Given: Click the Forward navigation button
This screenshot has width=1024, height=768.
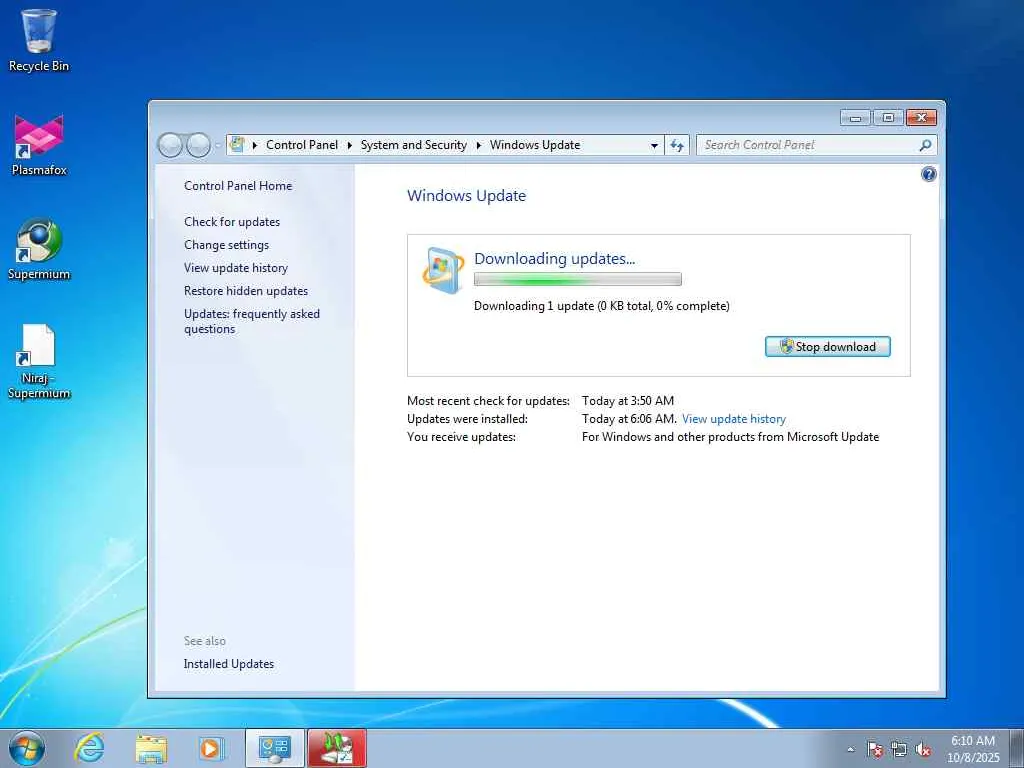Looking at the screenshot, I should click(199, 145).
